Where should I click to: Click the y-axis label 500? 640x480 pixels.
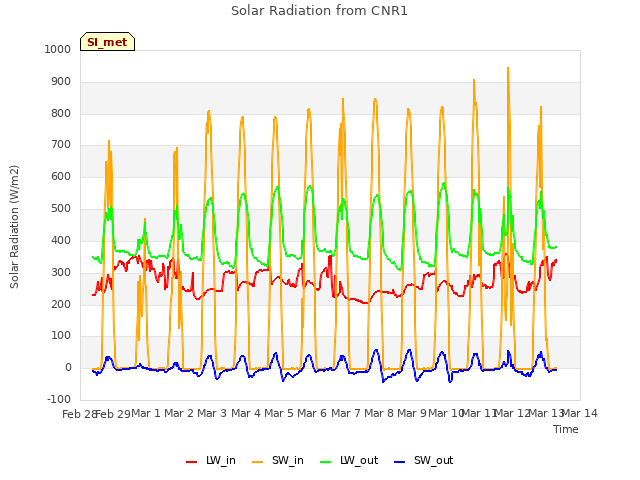(61, 208)
